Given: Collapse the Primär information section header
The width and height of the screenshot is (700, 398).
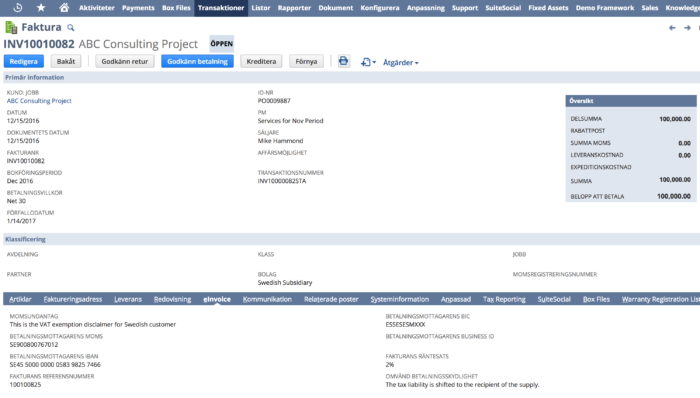Looking at the screenshot, I should click(x=34, y=77).
